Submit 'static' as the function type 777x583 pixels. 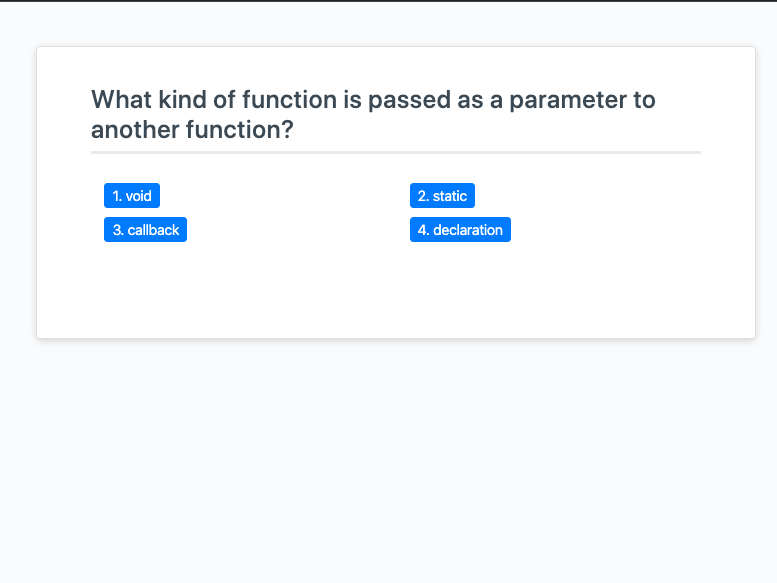click(x=443, y=196)
